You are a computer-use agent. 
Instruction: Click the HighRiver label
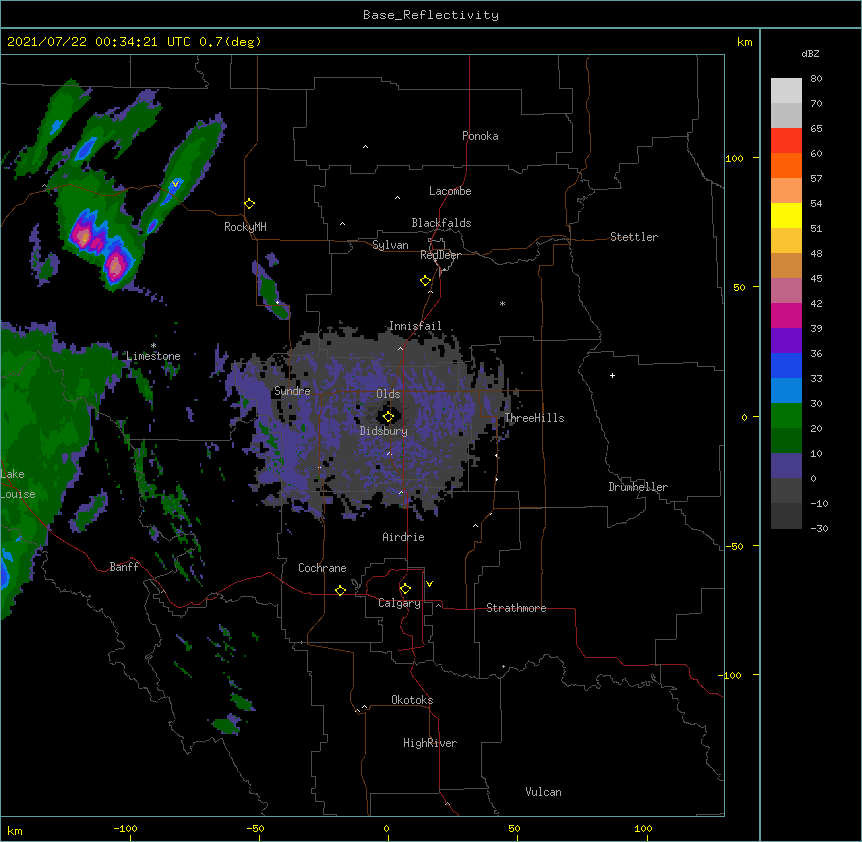coord(430,743)
